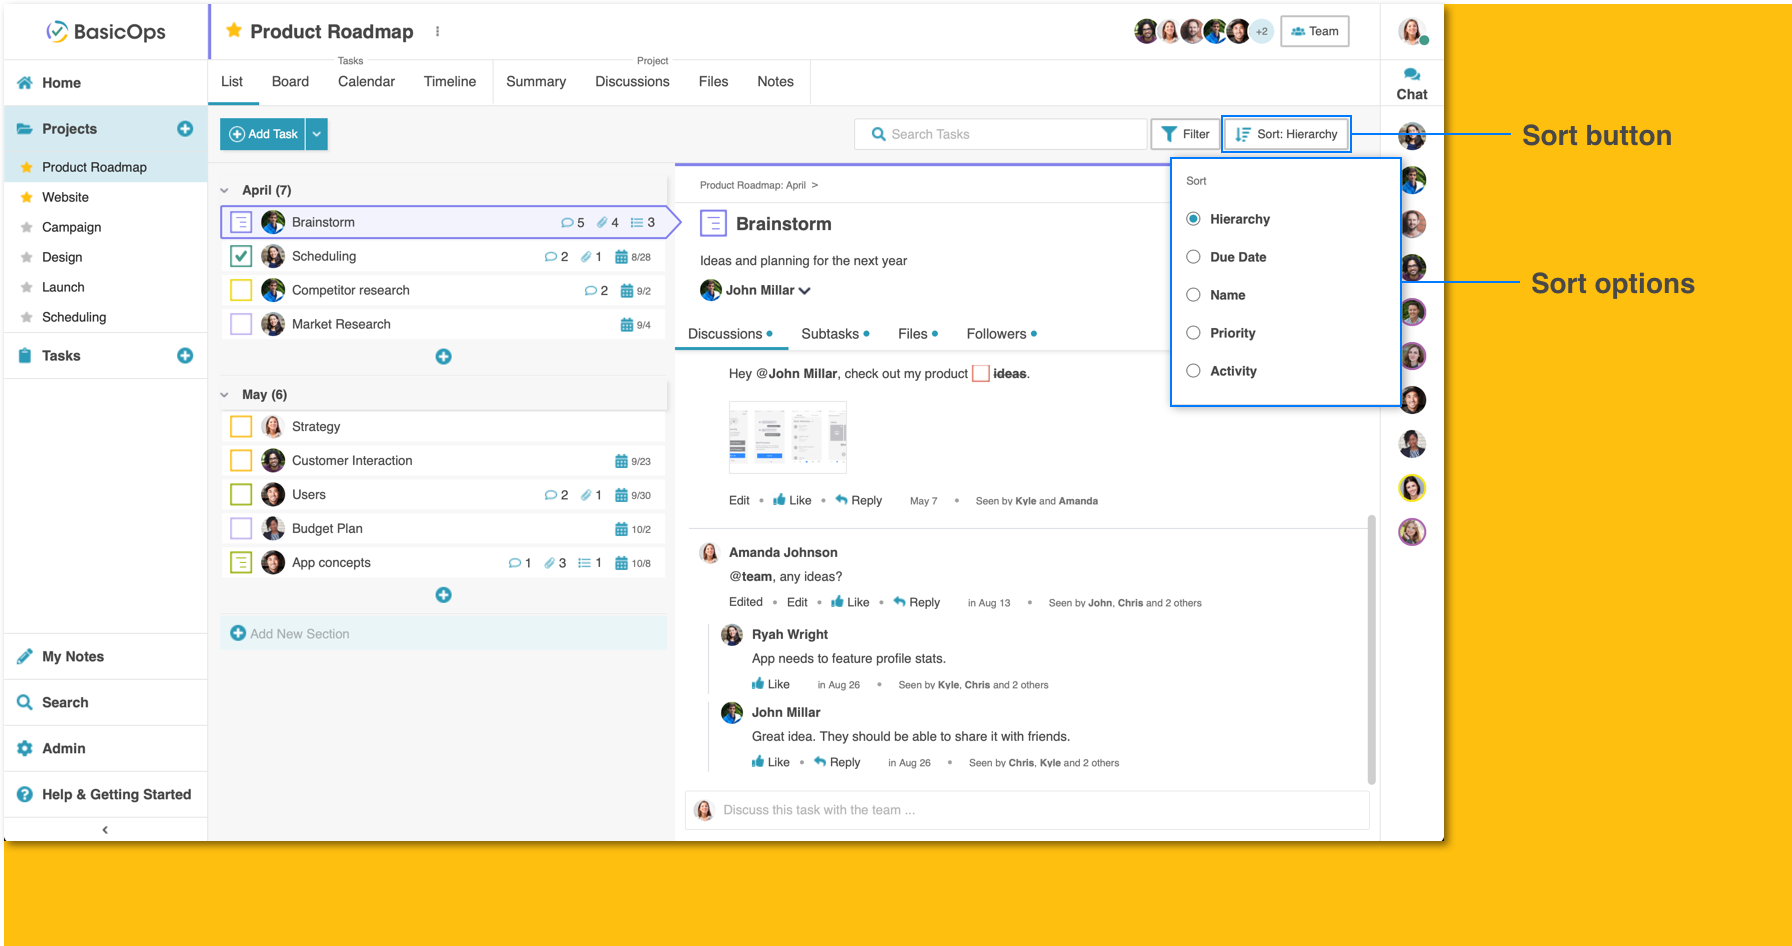Add a new project with plus icon
Viewport: 1792px width, 946px height.
185,129
